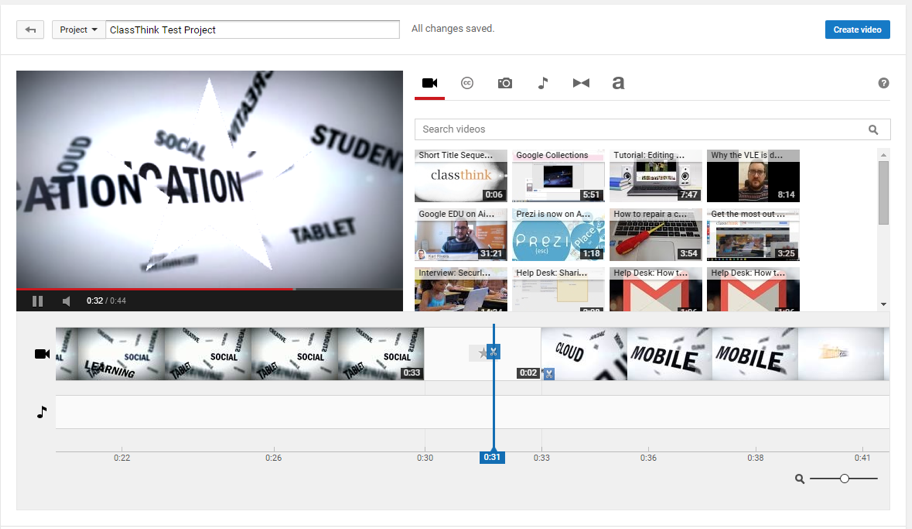Mute the preview volume speaker
This screenshot has height=529, width=912.
point(66,301)
